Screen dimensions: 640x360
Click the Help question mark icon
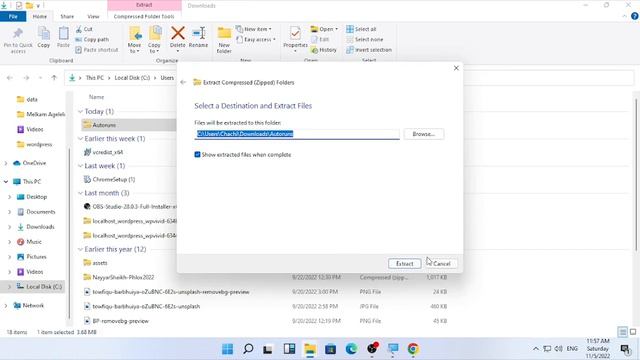click(x=635, y=16)
